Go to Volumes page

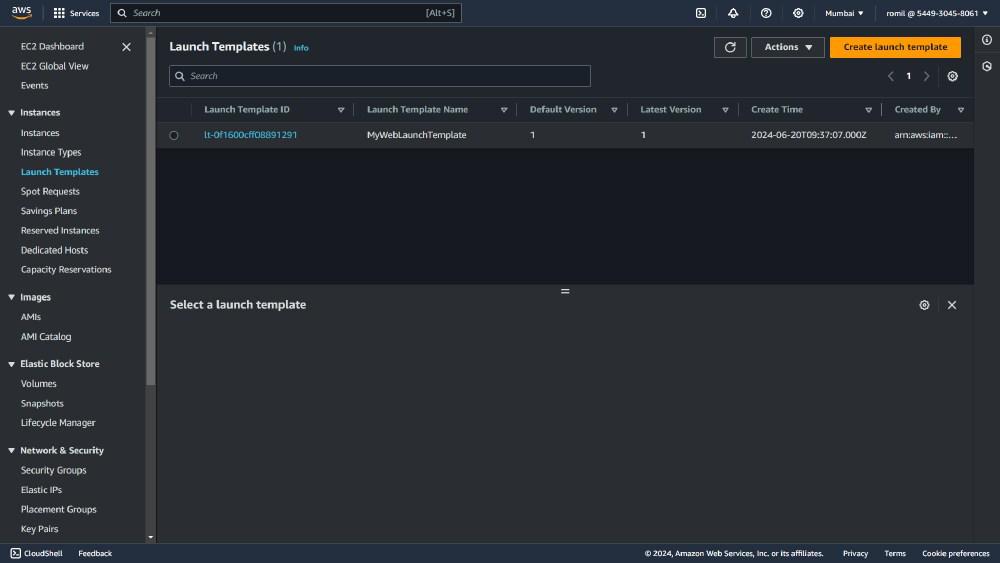pyautogui.click(x=38, y=384)
